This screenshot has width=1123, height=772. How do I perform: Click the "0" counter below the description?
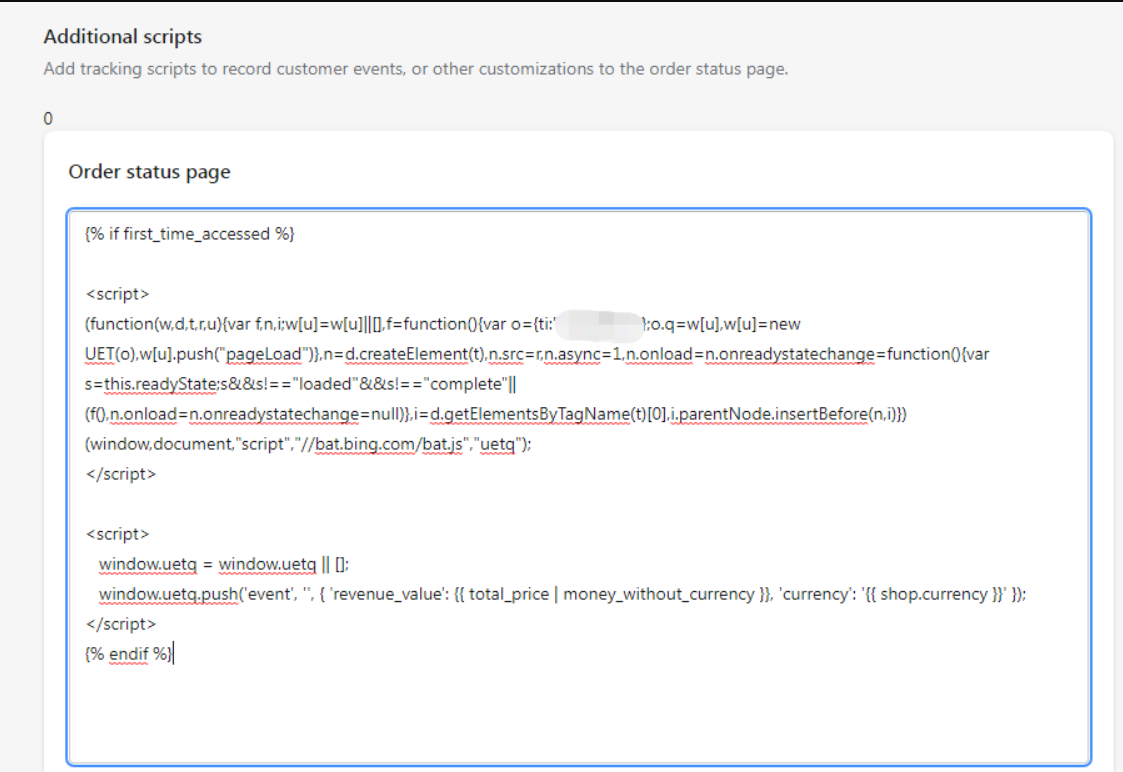[48, 118]
